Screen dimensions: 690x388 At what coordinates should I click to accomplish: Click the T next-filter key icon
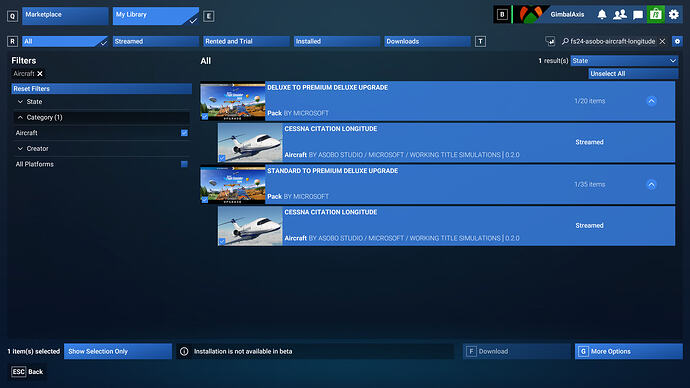(x=480, y=41)
